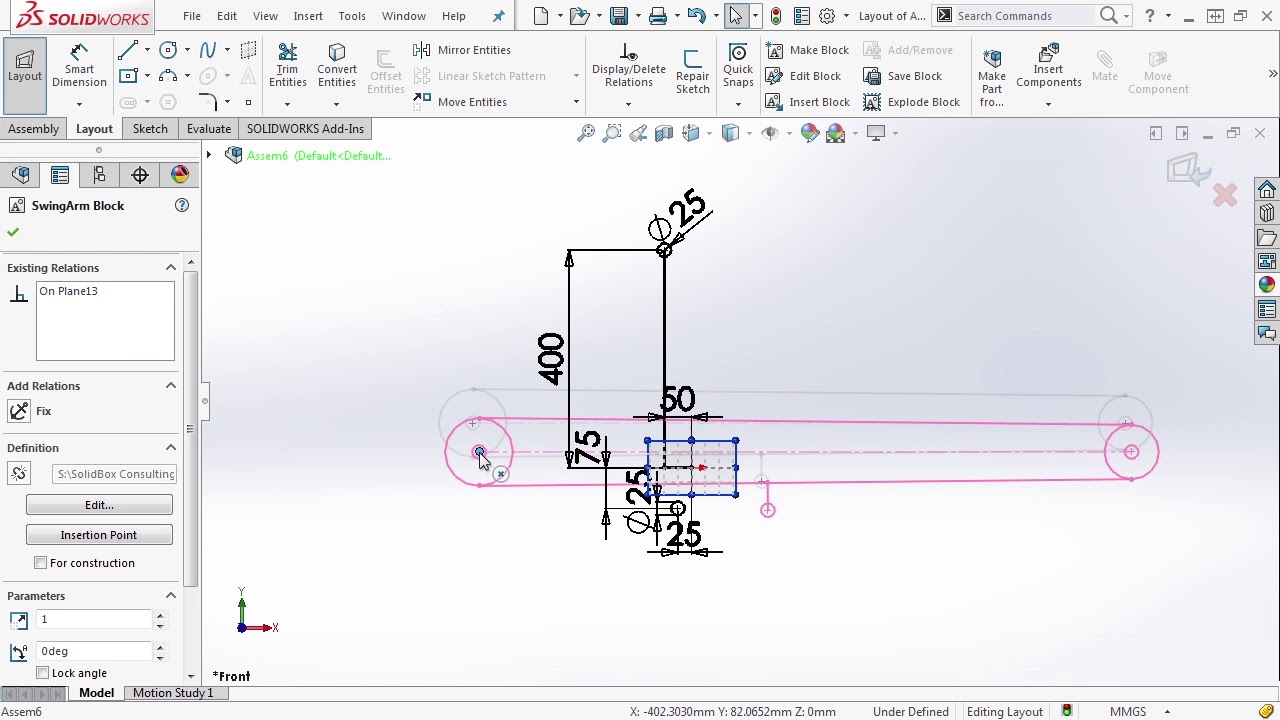1280x720 pixels.
Task: Click the Smart Dimension tool
Action: pyautogui.click(x=79, y=66)
